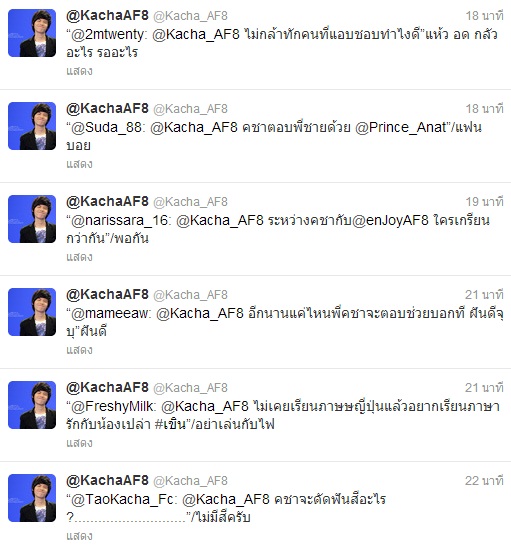Open the 22 นาที timestamp link
Screen dimensions: 511x548
484,481
